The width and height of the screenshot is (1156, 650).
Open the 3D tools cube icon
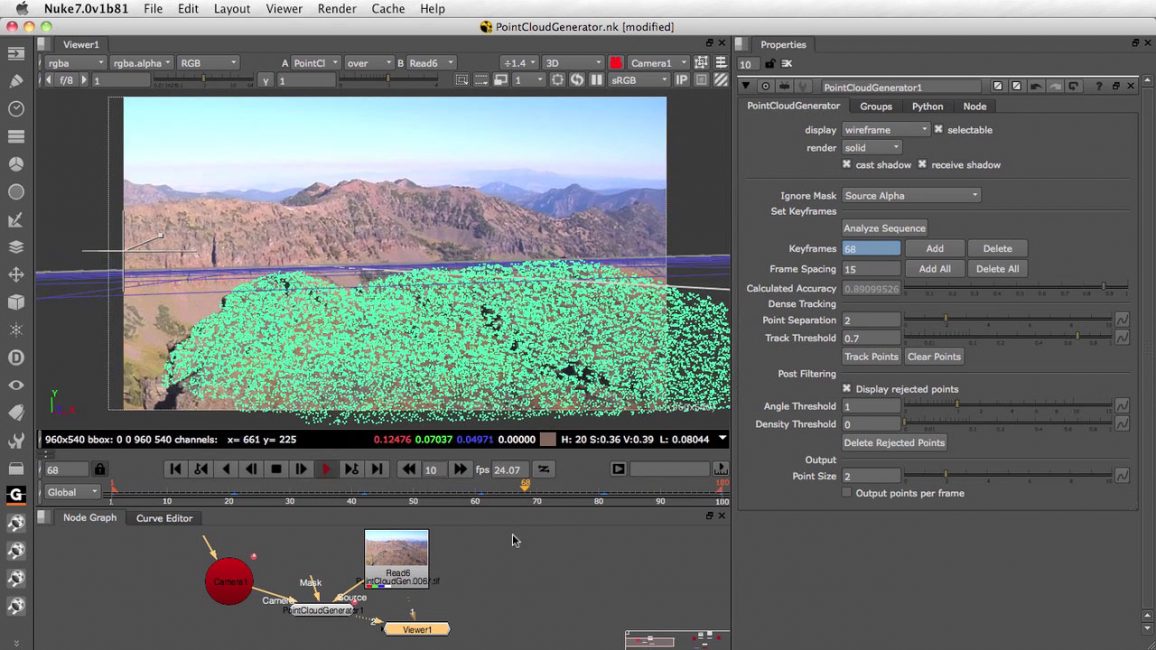15,302
